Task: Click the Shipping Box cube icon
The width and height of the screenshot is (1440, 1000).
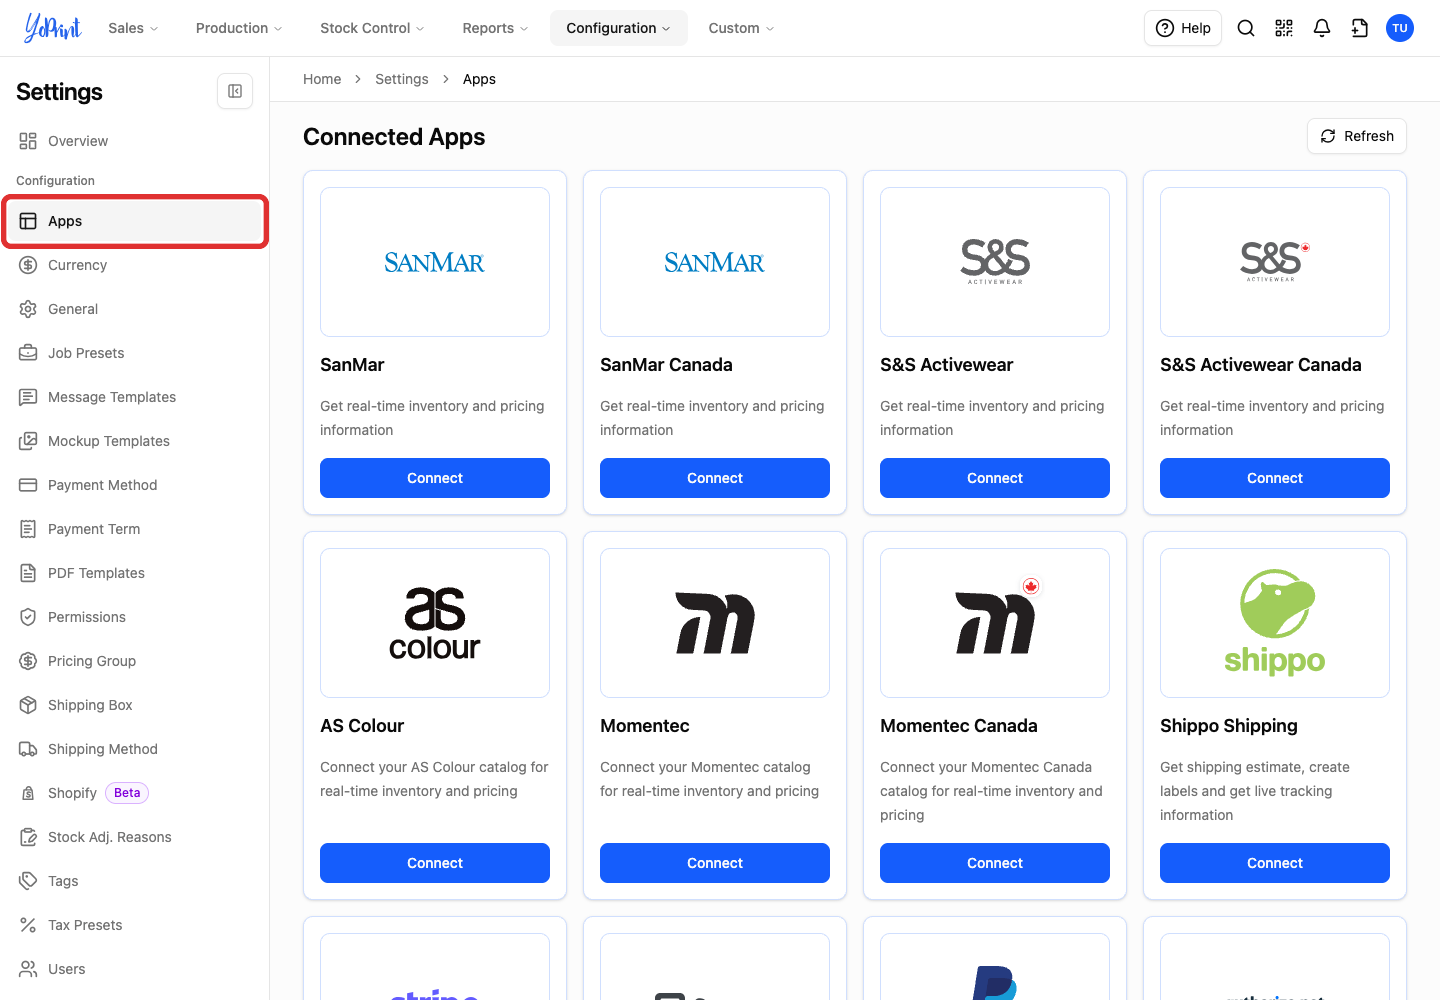Action: 28,705
